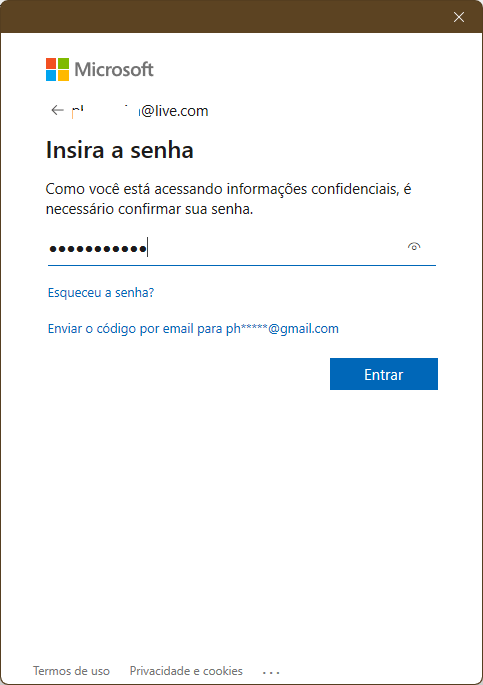483x685 pixels.
Task: Select the @live.com account address text
Action: (140, 111)
